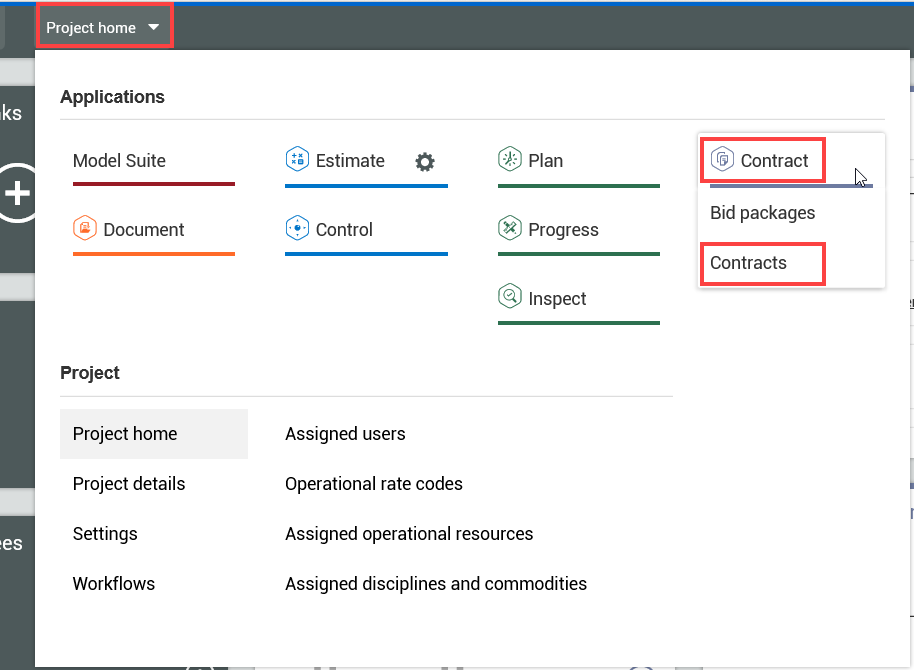Go to Assigned users
914x670 pixels.
click(x=345, y=434)
